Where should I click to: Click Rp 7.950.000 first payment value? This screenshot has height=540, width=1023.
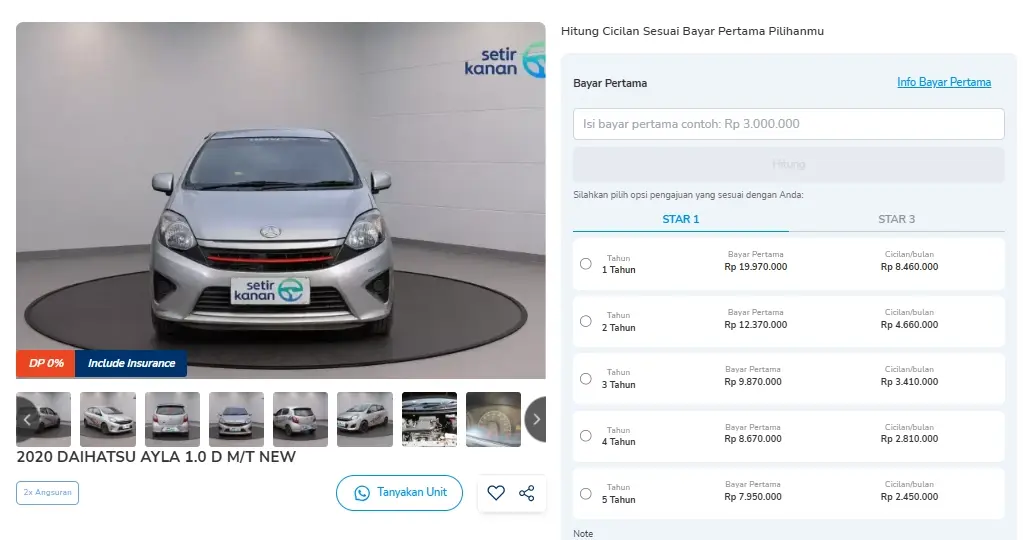click(x=753, y=496)
